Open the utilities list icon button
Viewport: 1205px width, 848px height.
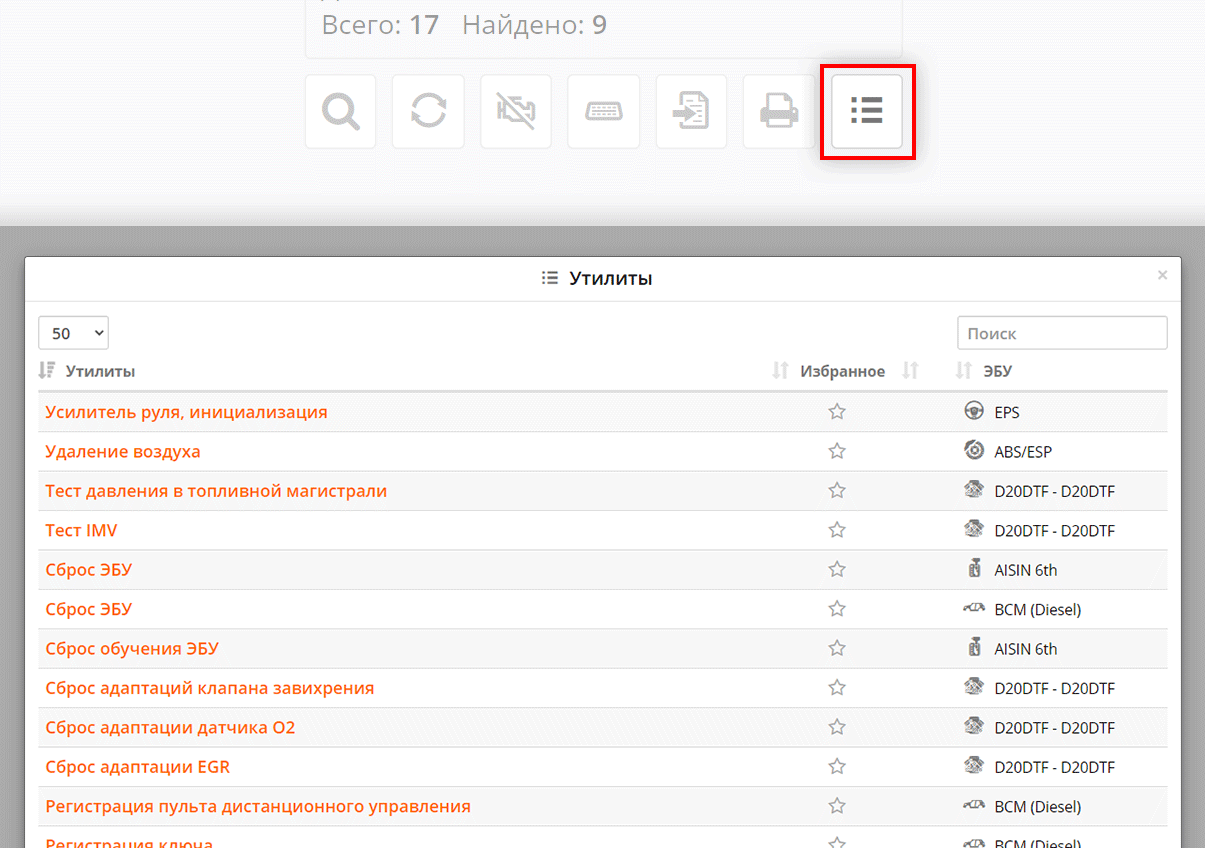tap(867, 112)
